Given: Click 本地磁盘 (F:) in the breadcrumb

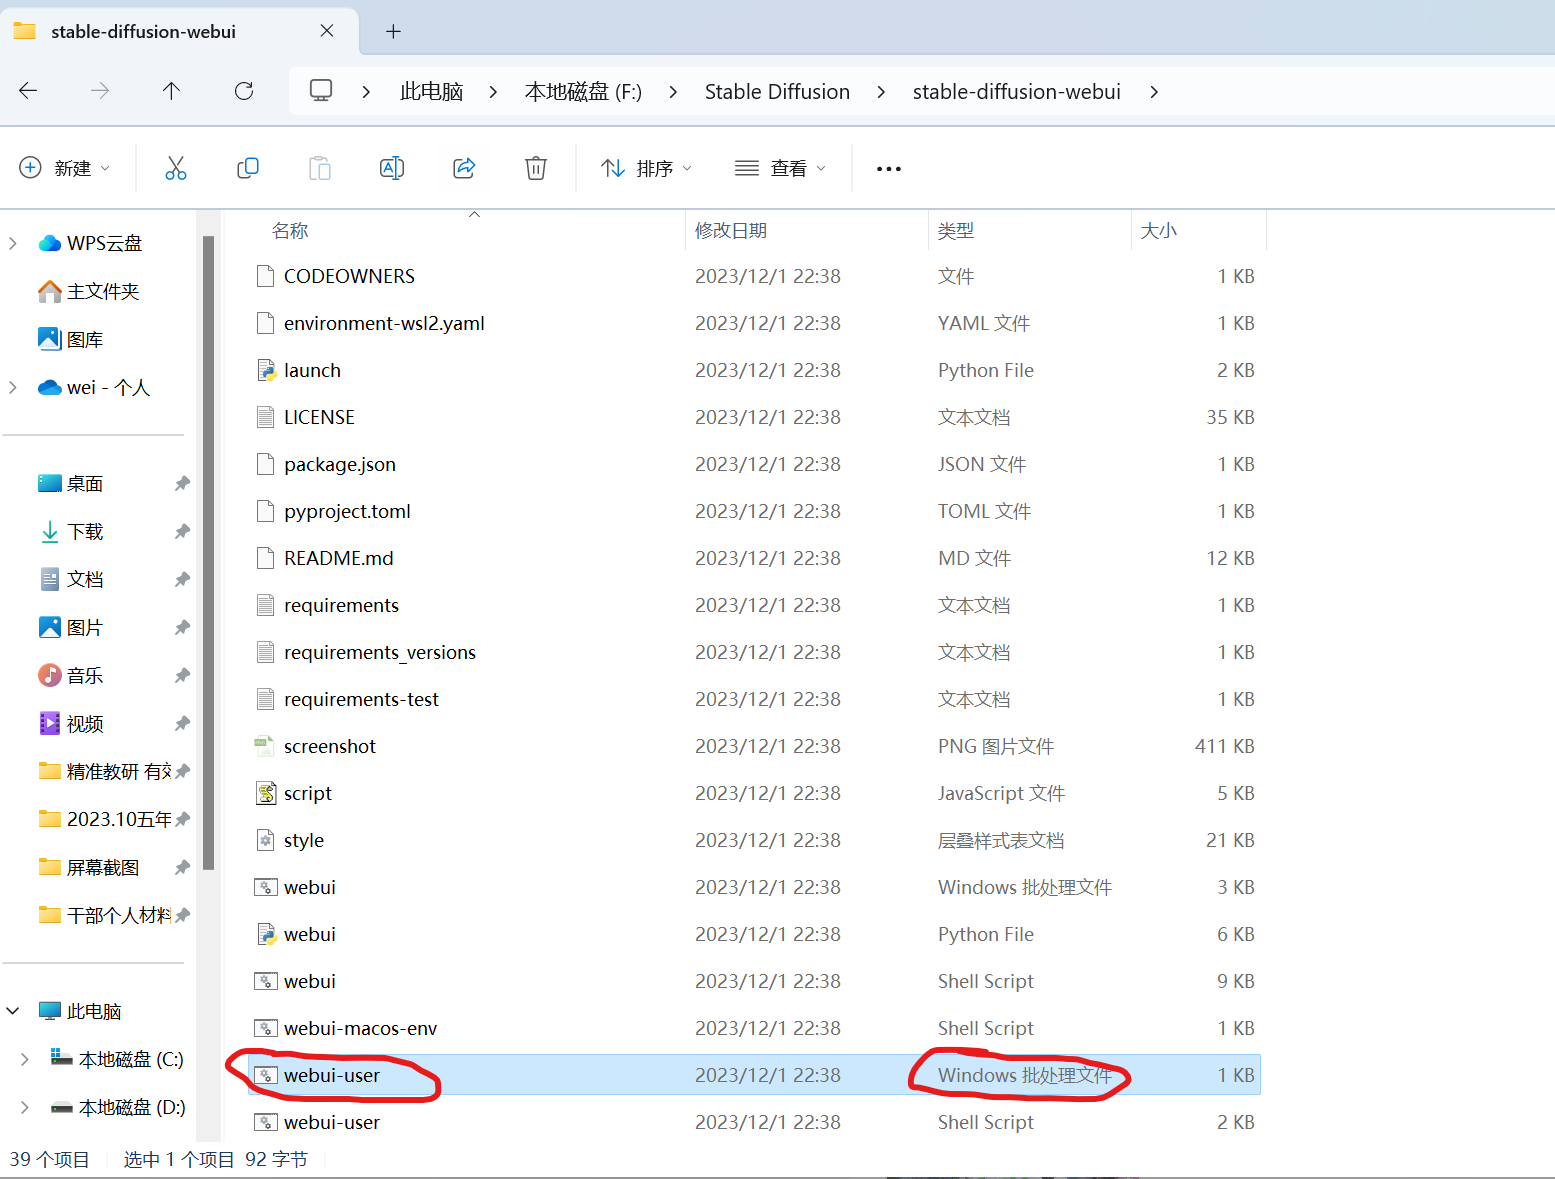Looking at the screenshot, I should click(x=583, y=92).
